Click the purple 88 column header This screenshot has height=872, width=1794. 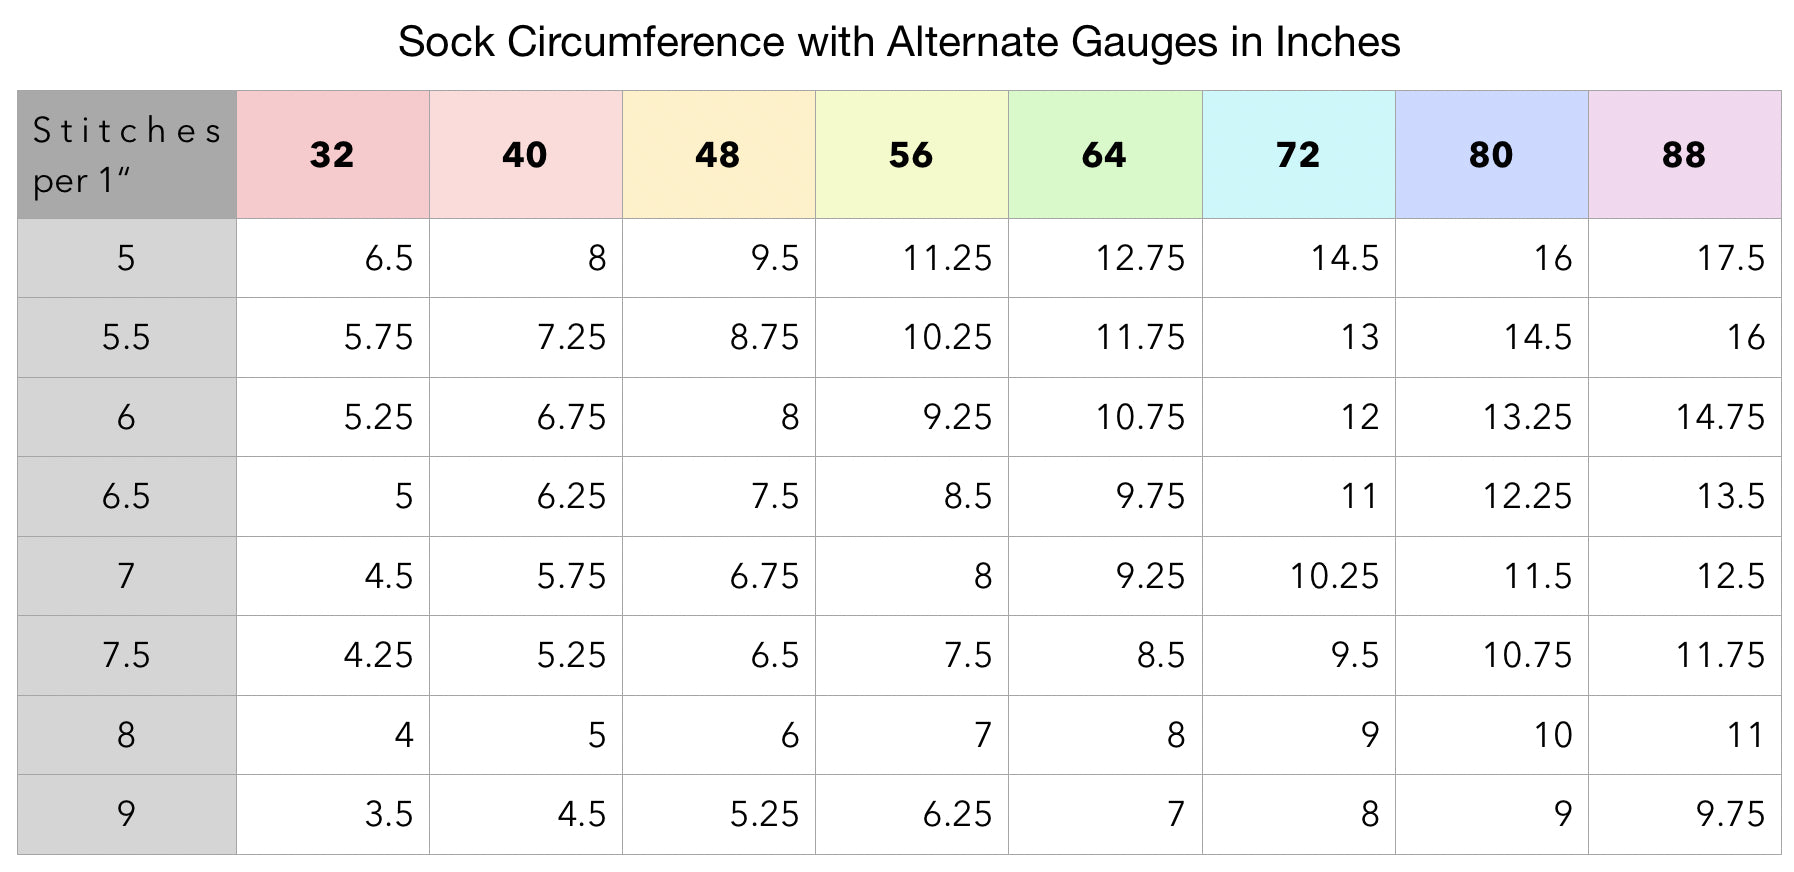(x=1684, y=155)
